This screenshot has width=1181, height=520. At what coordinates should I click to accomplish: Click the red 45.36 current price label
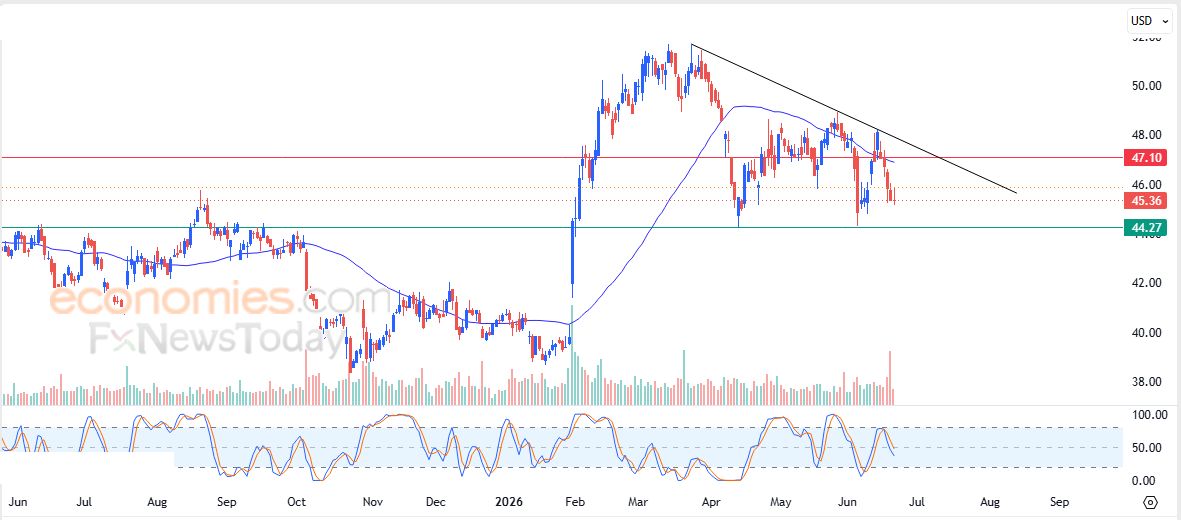click(x=1145, y=200)
